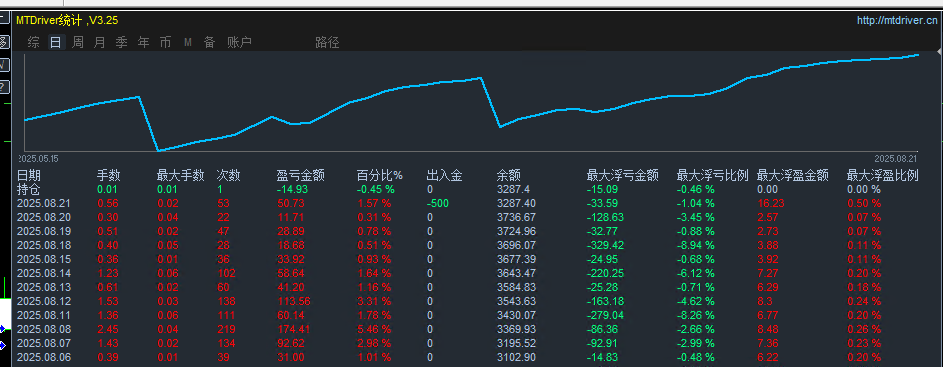Screen dimensions: 943x367
Task: Open the 备 notes tab
Action: point(209,43)
